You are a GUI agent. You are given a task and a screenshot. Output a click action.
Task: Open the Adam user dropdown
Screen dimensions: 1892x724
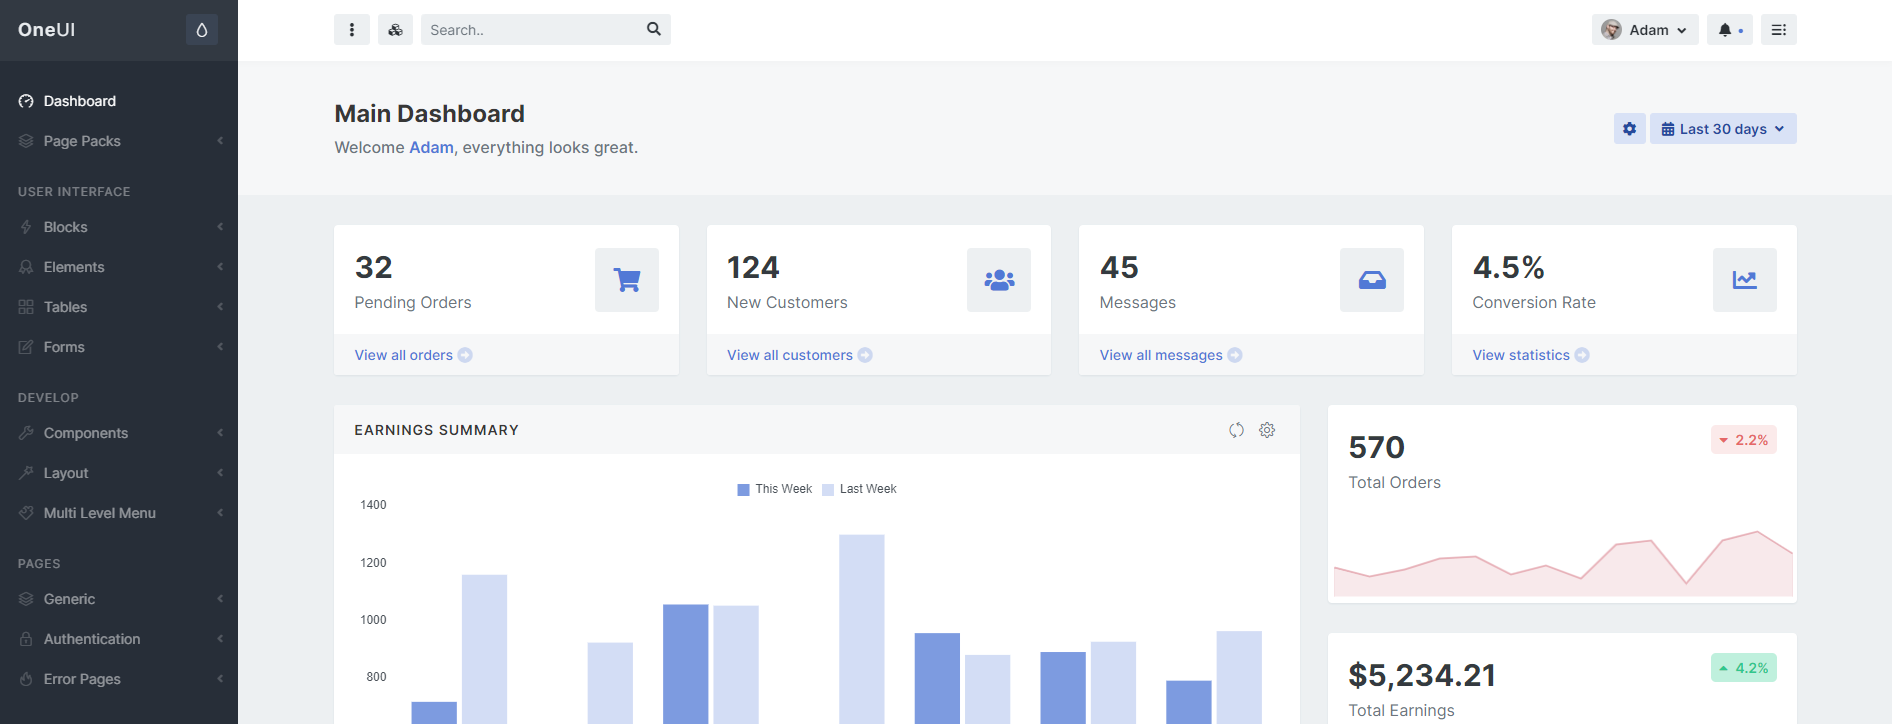point(1645,30)
